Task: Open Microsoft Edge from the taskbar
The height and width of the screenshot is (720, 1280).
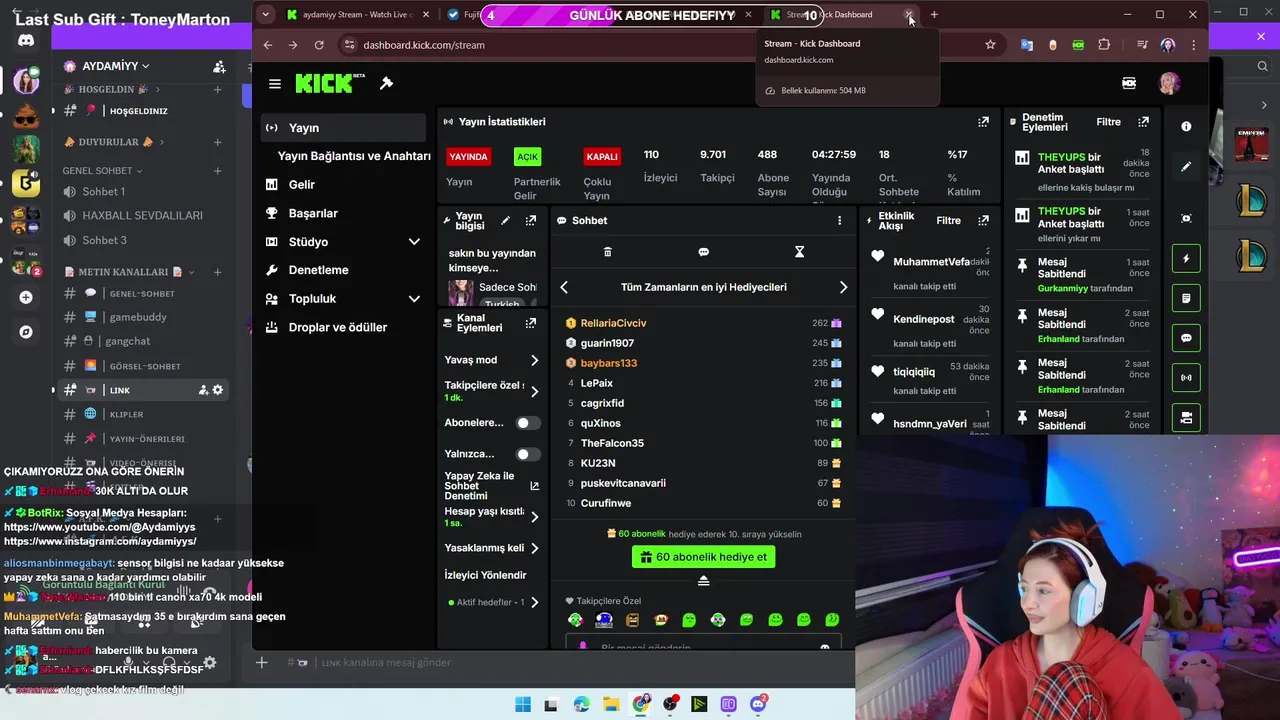Action: [582, 705]
